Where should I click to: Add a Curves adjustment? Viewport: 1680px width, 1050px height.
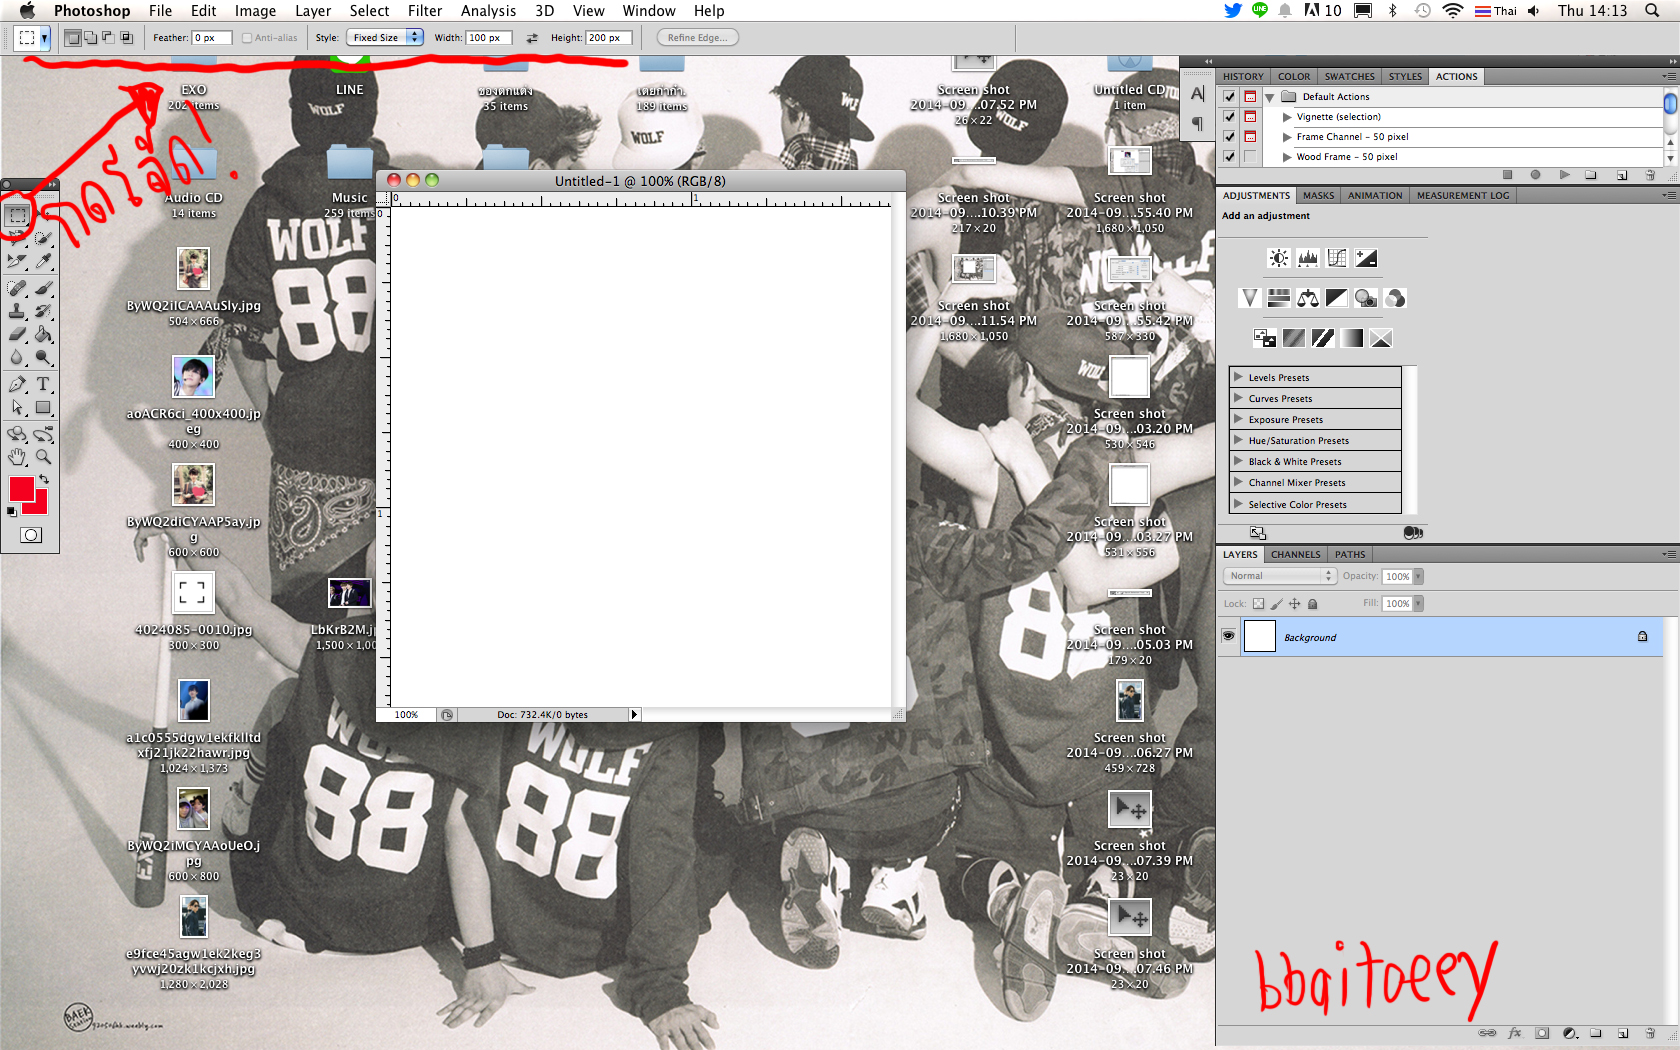[1337, 258]
